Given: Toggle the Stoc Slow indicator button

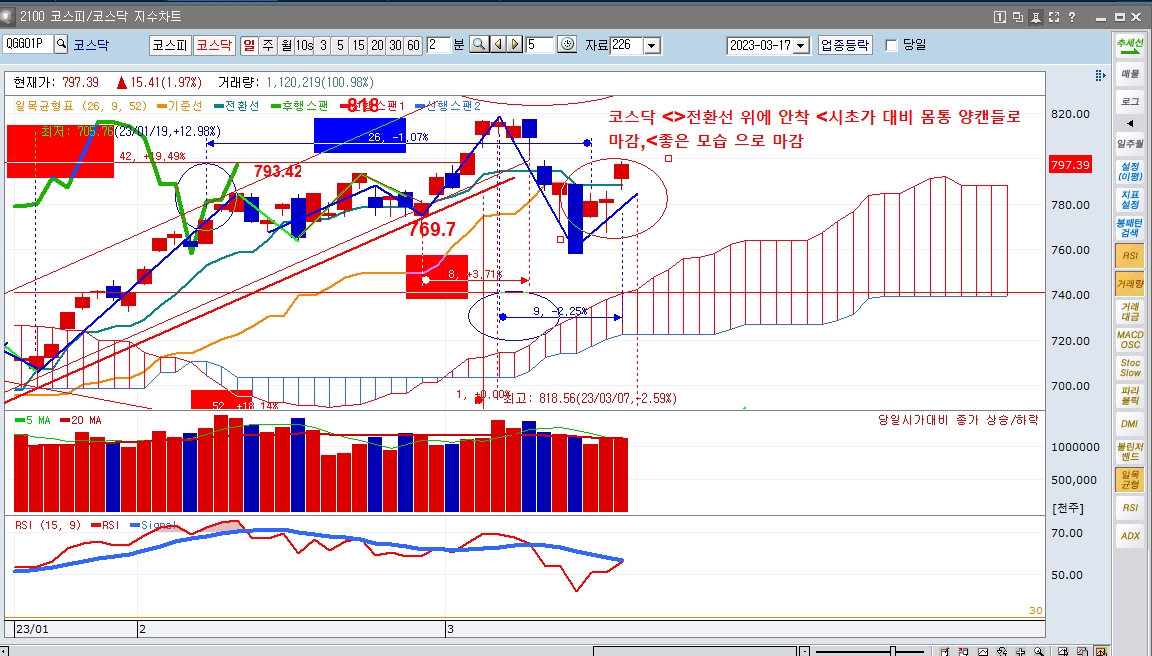Looking at the screenshot, I should pos(1130,367).
